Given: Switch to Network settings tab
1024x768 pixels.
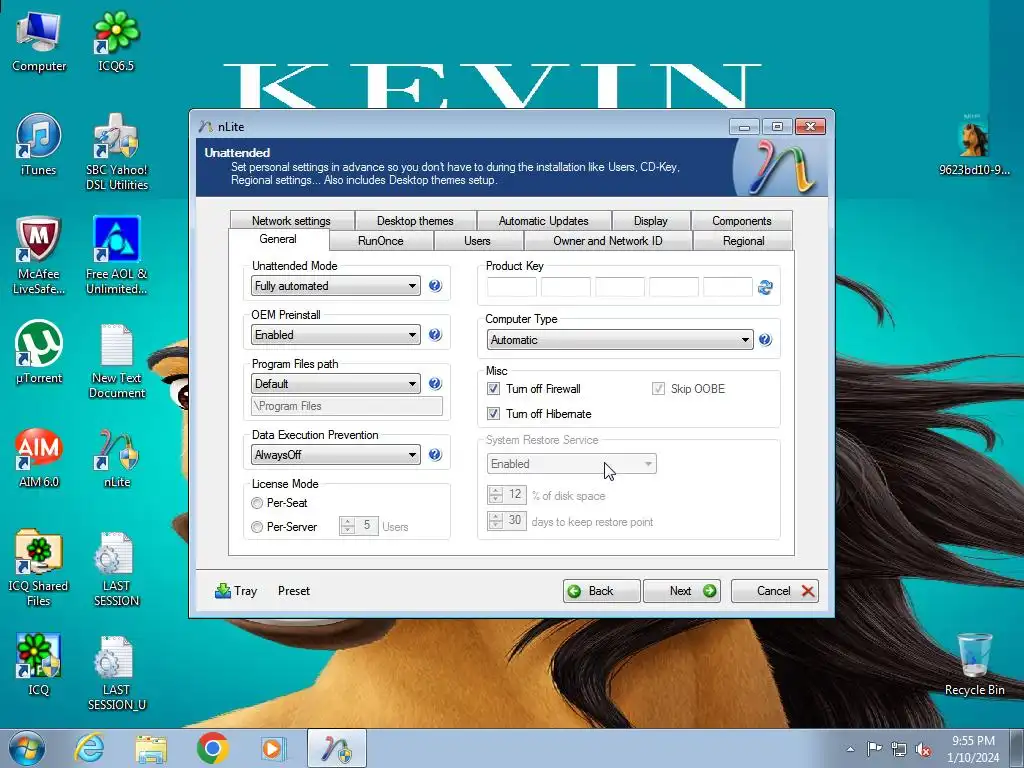Looking at the screenshot, I should coord(291,221).
